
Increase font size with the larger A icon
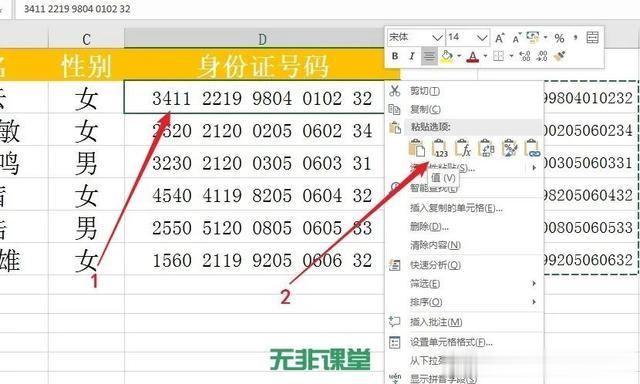point(499,38)
